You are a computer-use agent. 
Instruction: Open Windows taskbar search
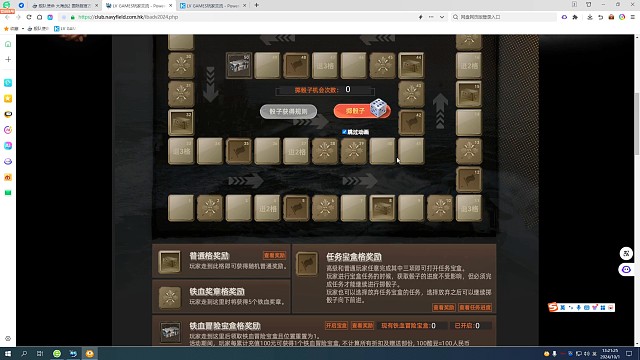[24, 353]
